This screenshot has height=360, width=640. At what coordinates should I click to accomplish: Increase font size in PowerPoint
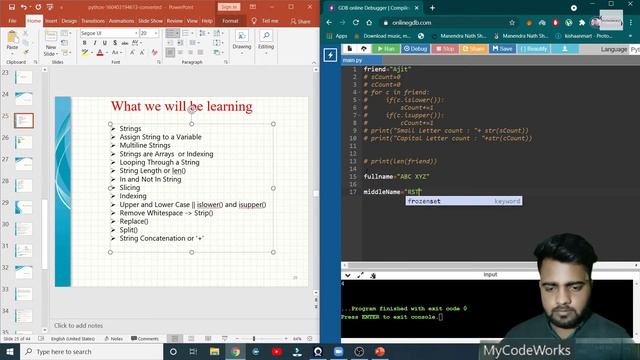(132, 52)
